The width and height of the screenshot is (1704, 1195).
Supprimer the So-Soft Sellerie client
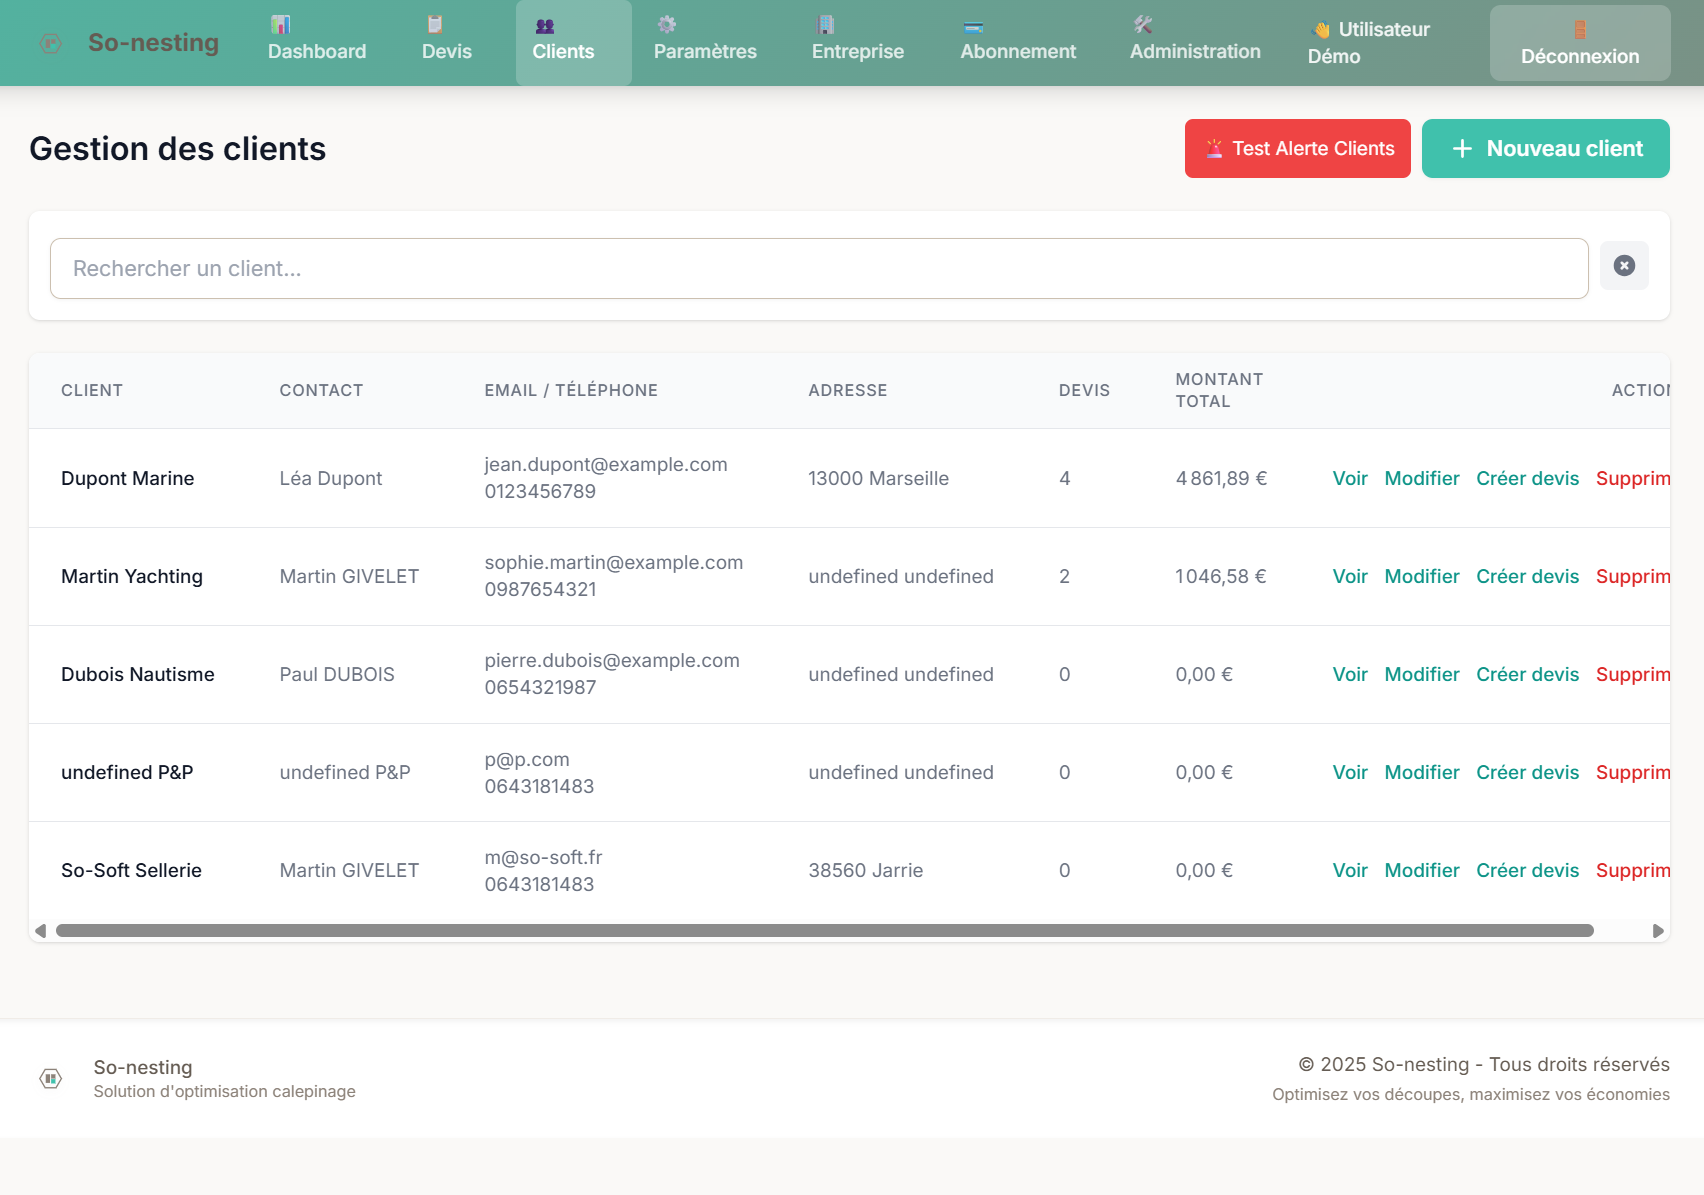1634,870
